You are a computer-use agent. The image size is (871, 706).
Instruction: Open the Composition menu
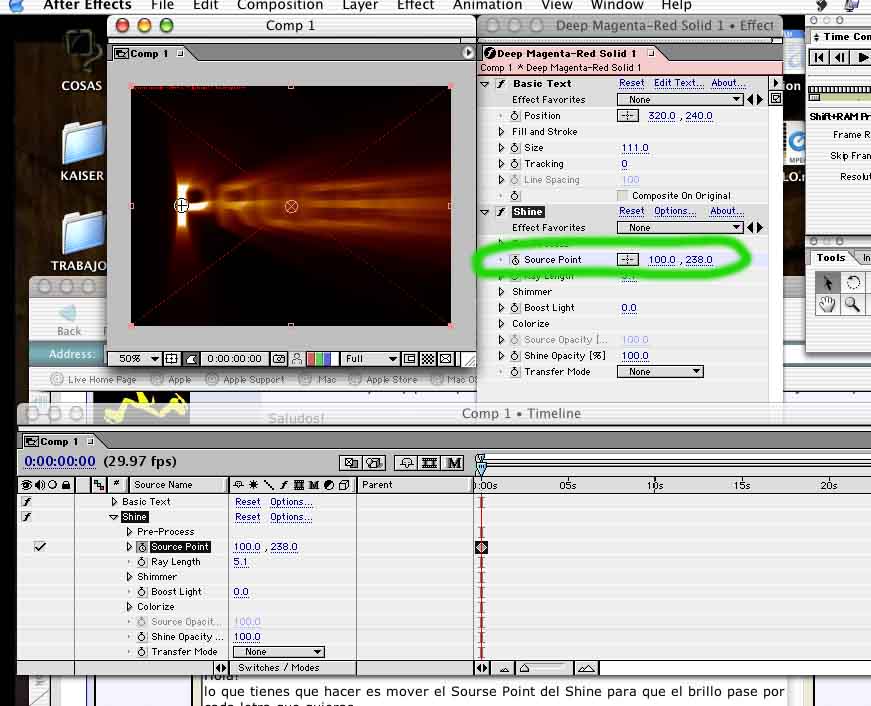tap(280, 6)
